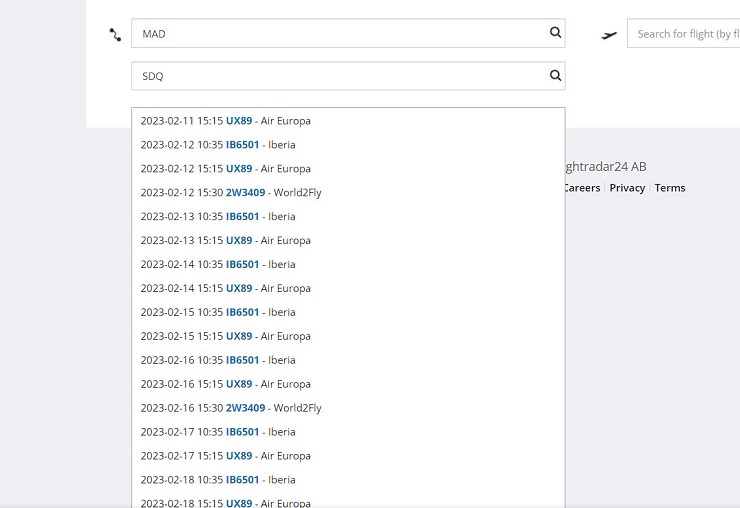Screen dimensions: 740x508
Task: Select 2023-02-14 15:15 UX89 Air Europa flight
Action: pos(348,288)
